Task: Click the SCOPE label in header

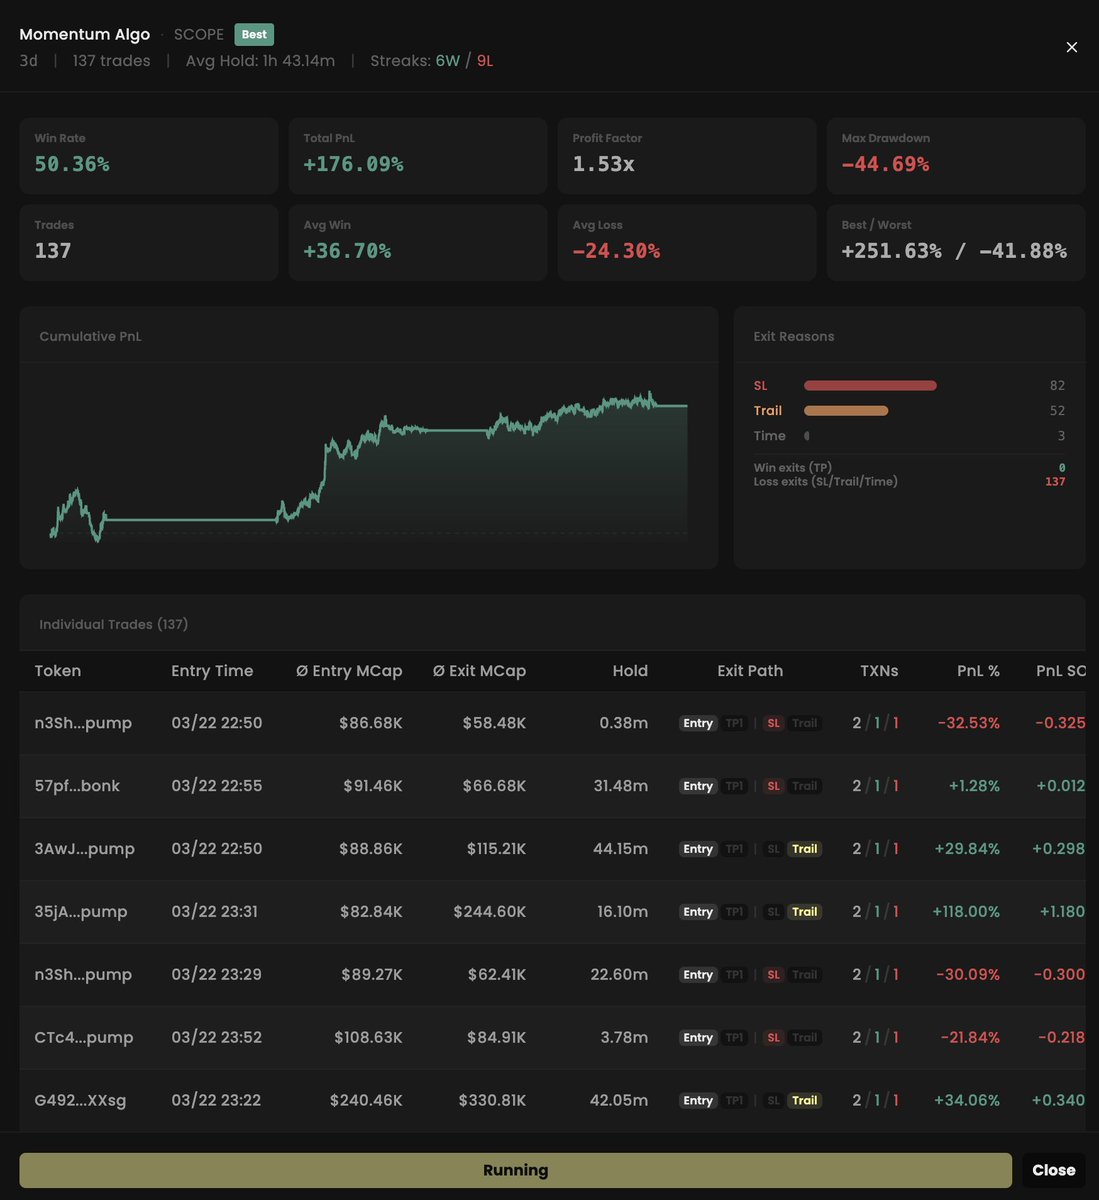Action: 199,34
